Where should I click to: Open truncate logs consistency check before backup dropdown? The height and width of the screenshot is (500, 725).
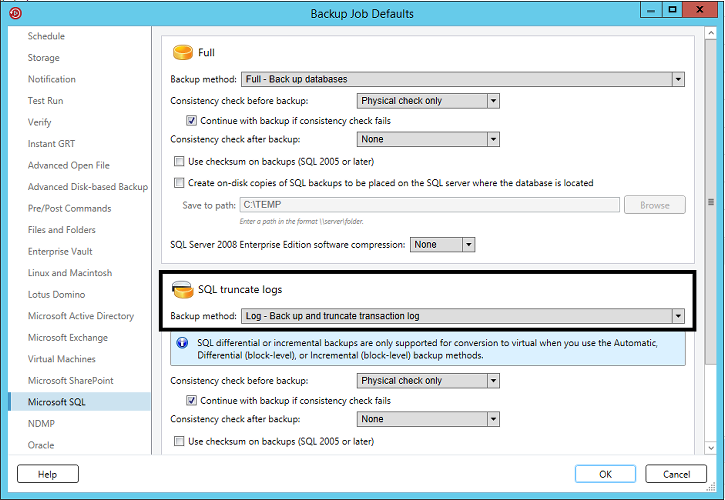428,381
